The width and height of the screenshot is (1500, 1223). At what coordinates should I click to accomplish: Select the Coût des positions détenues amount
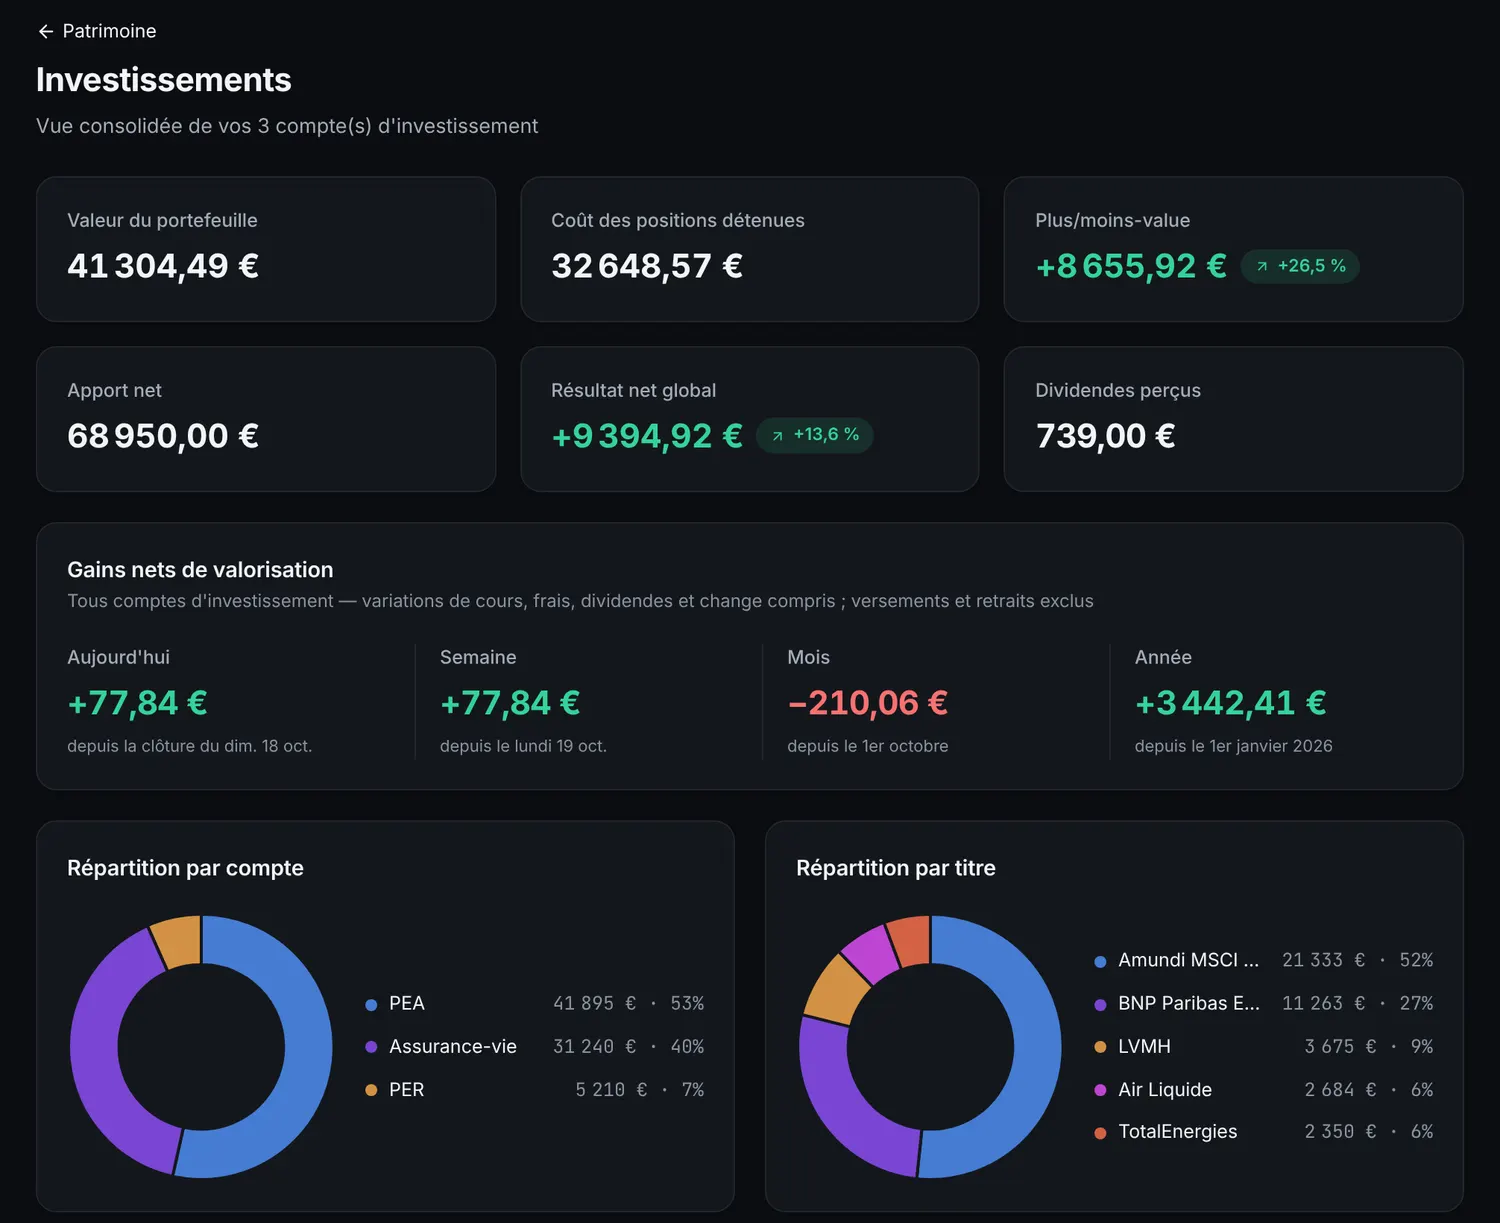(647, 266)
